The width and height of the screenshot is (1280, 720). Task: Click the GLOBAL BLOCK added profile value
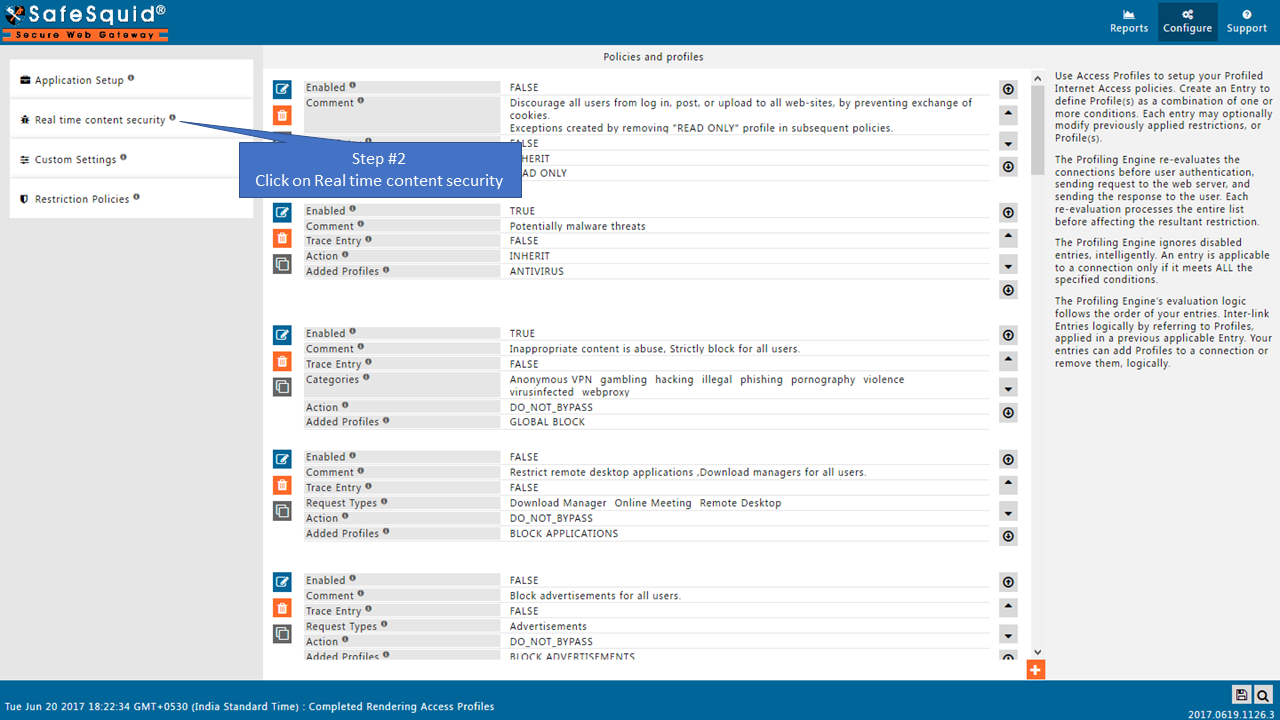point(547,422)
